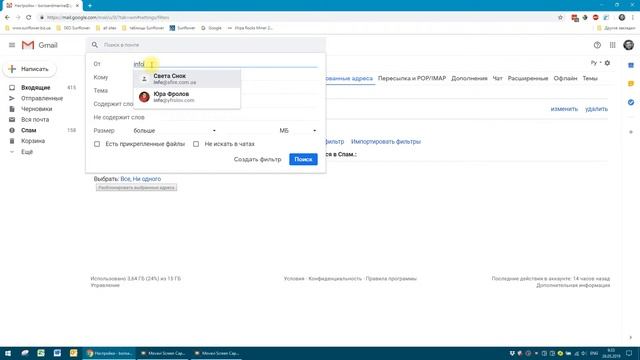Go back with the browser back arrow
640x360 pixels.
7,17
